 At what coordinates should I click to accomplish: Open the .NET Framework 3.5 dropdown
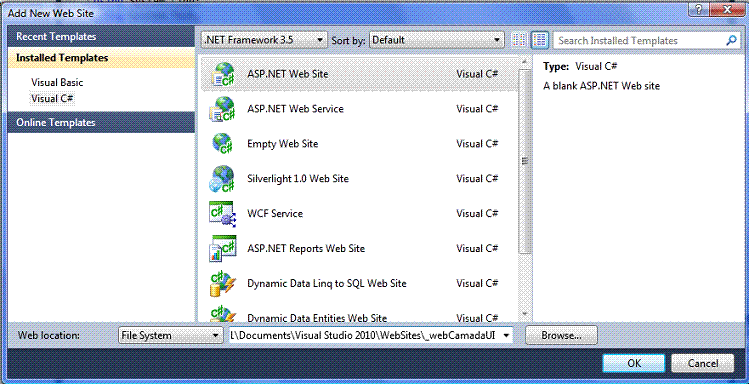(264, 40)
